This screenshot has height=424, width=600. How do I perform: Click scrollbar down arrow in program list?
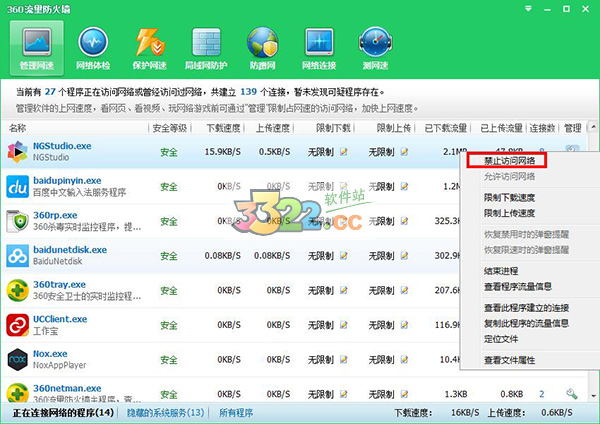pos(593,396)
